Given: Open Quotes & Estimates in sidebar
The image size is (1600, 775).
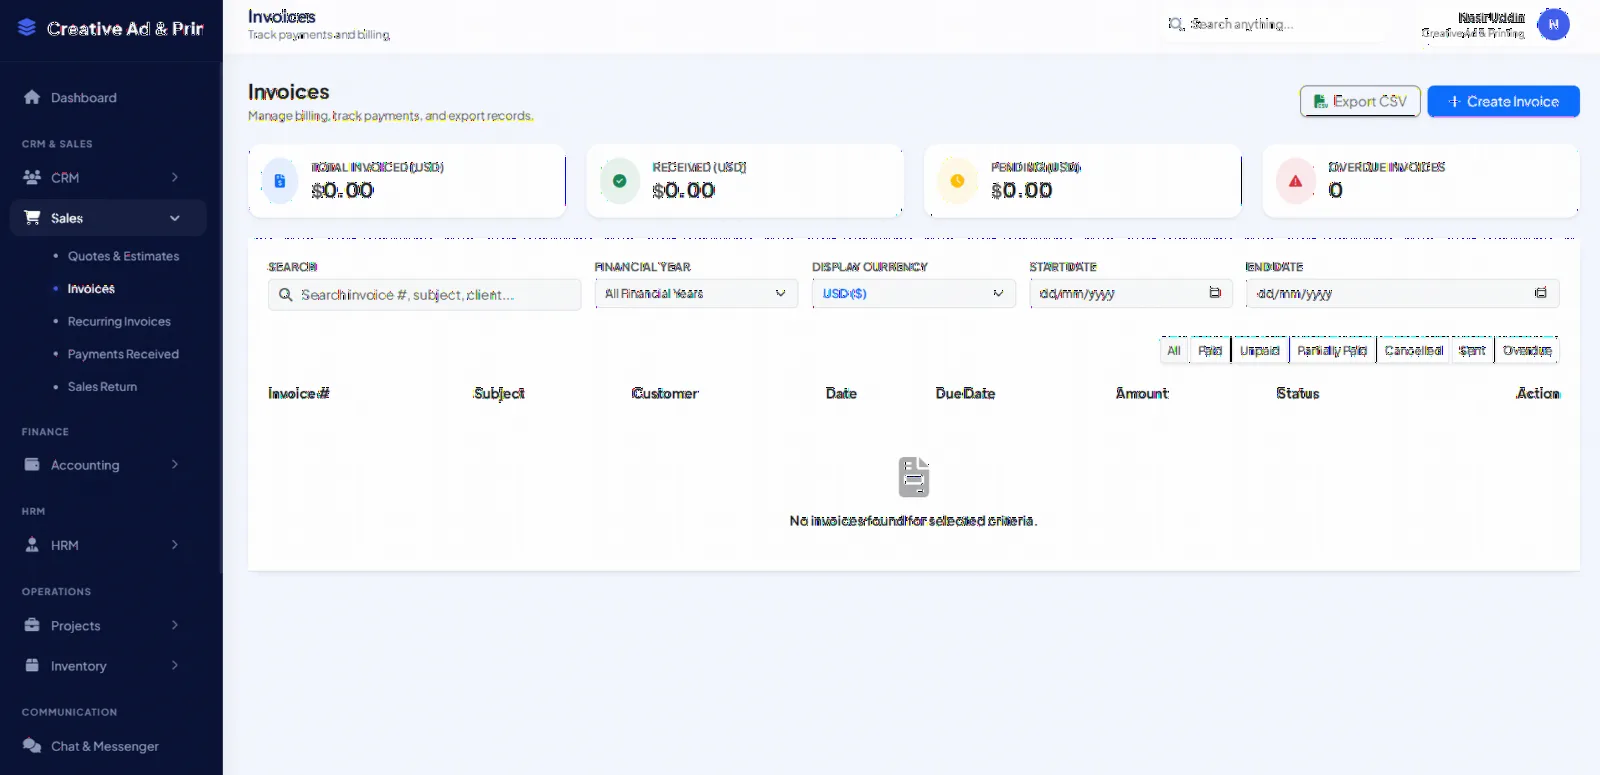Looking at the screenshot, I should [x=123, y=256].
